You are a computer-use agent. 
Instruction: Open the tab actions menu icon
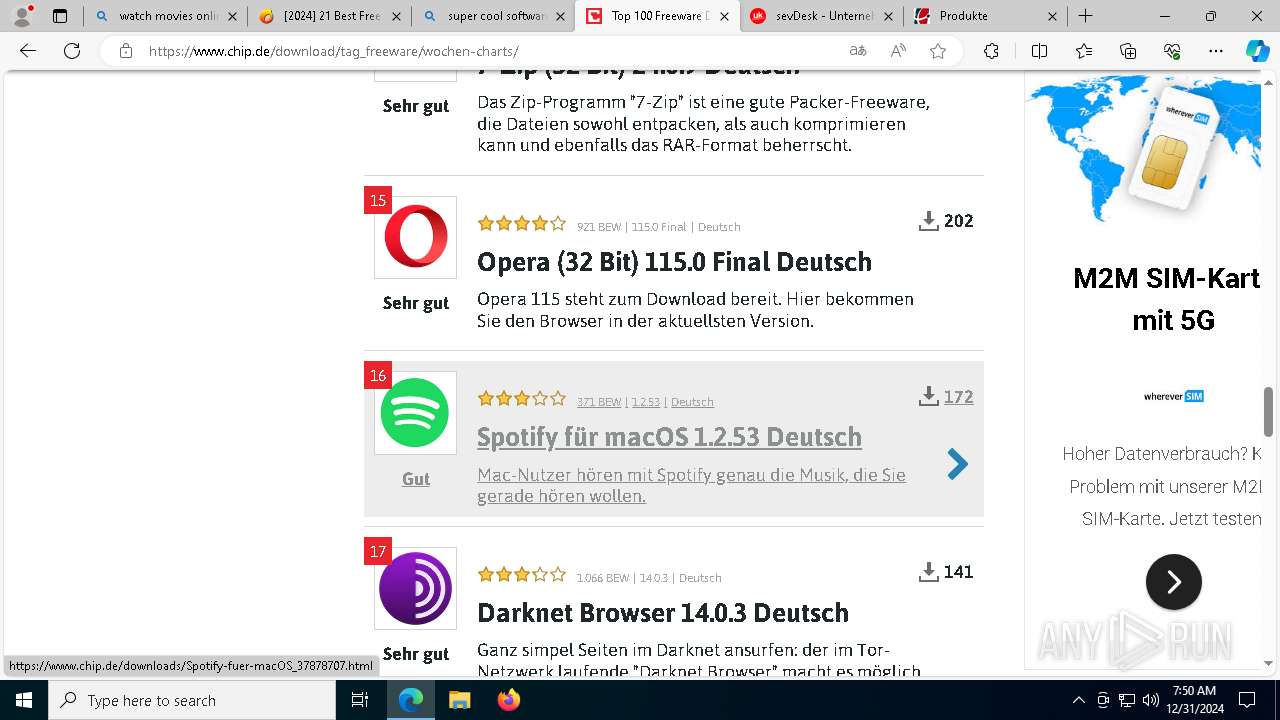60,16
